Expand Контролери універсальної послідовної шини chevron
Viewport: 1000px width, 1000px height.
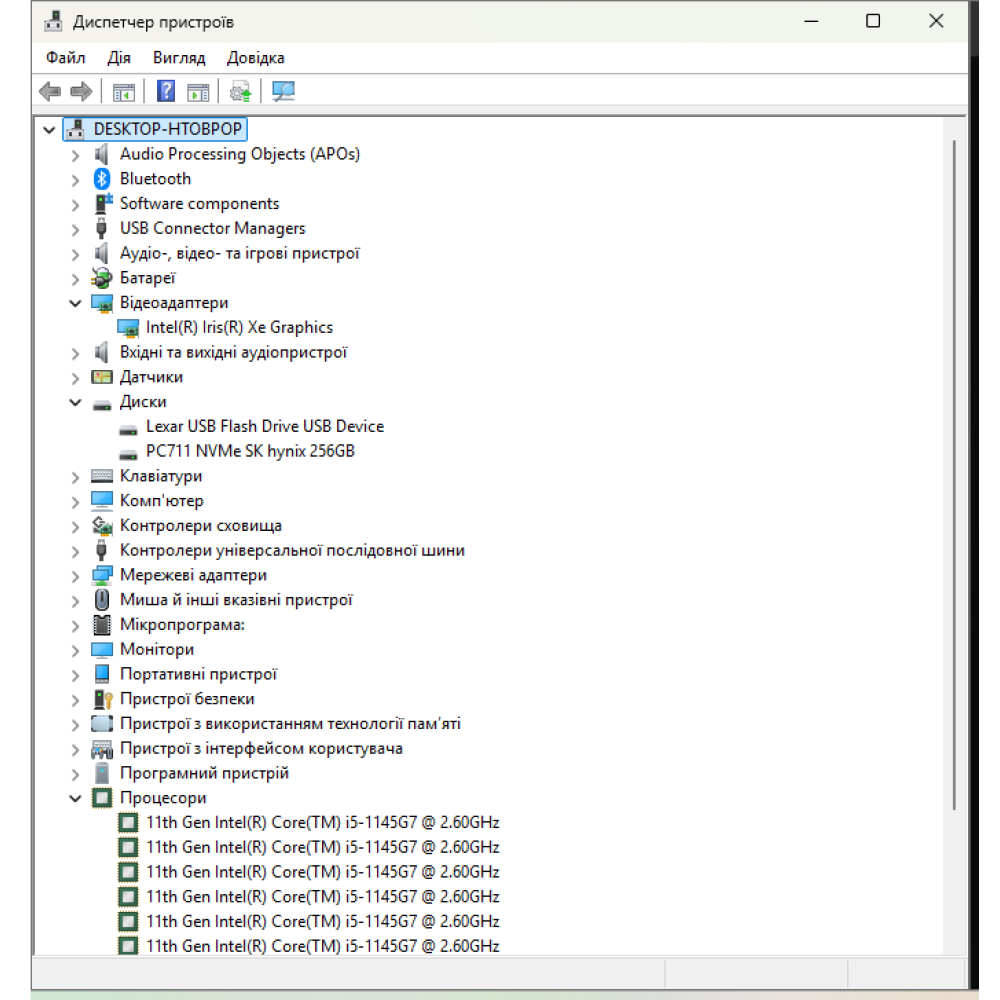[x=75, y=551]
